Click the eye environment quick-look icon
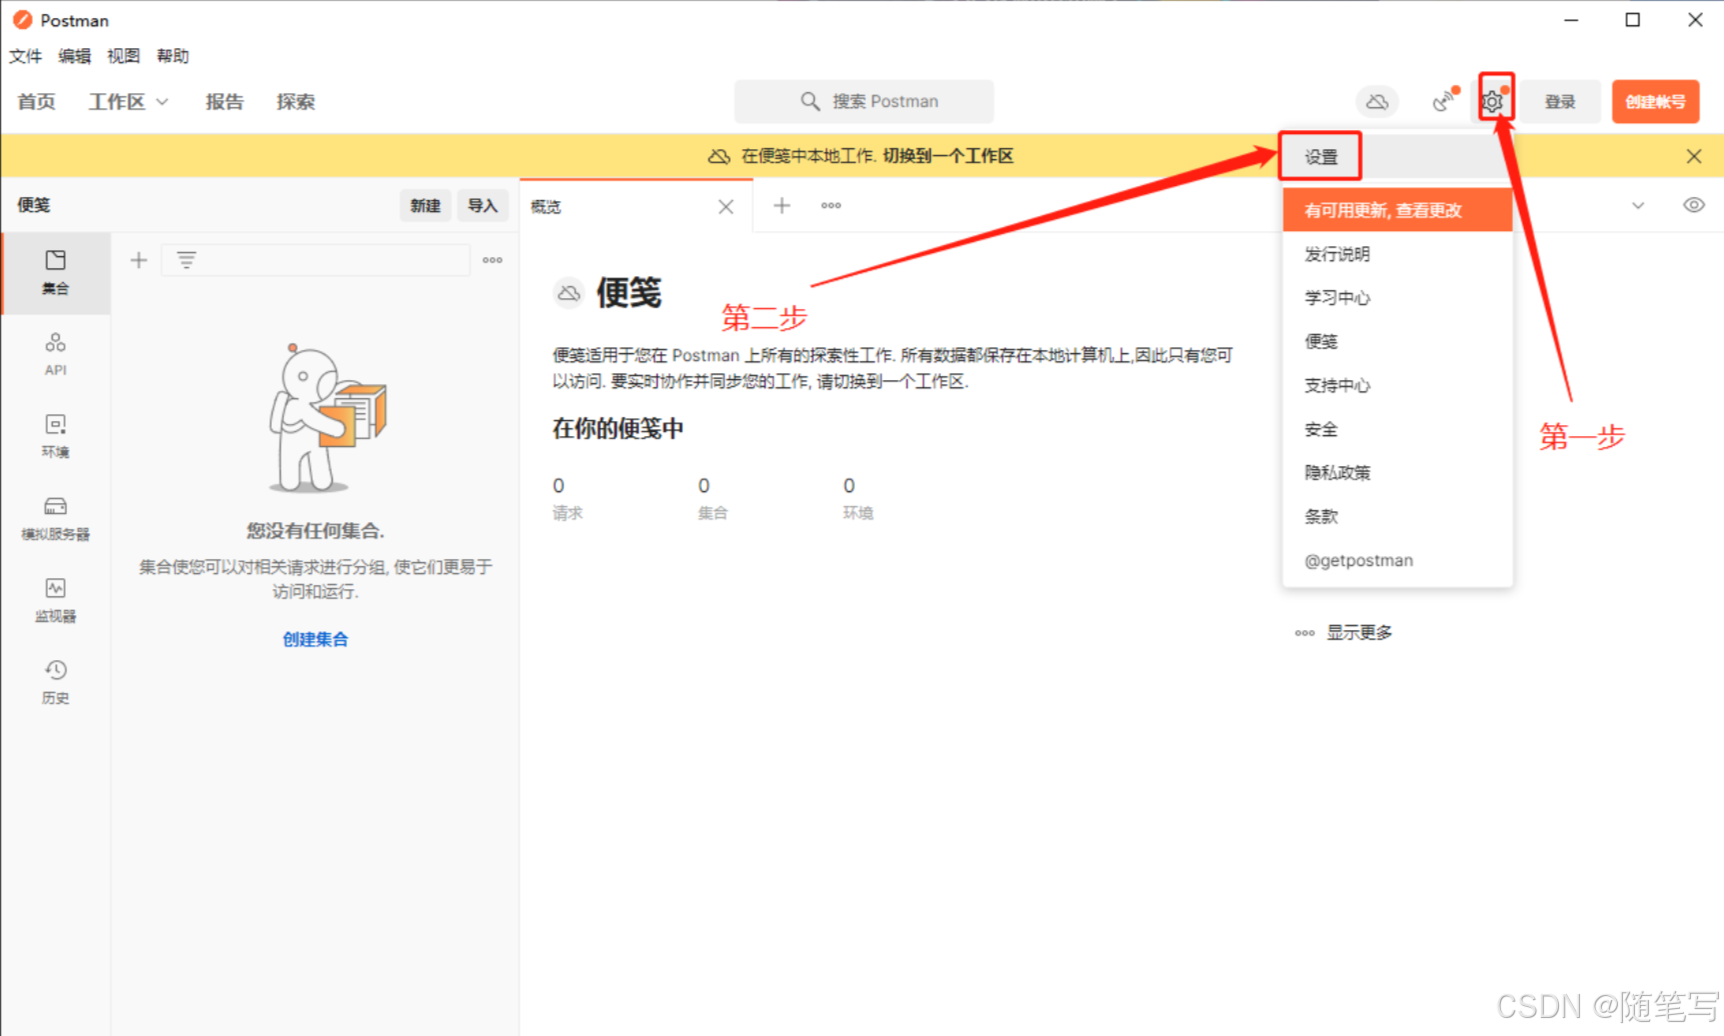 (1694, 205)
